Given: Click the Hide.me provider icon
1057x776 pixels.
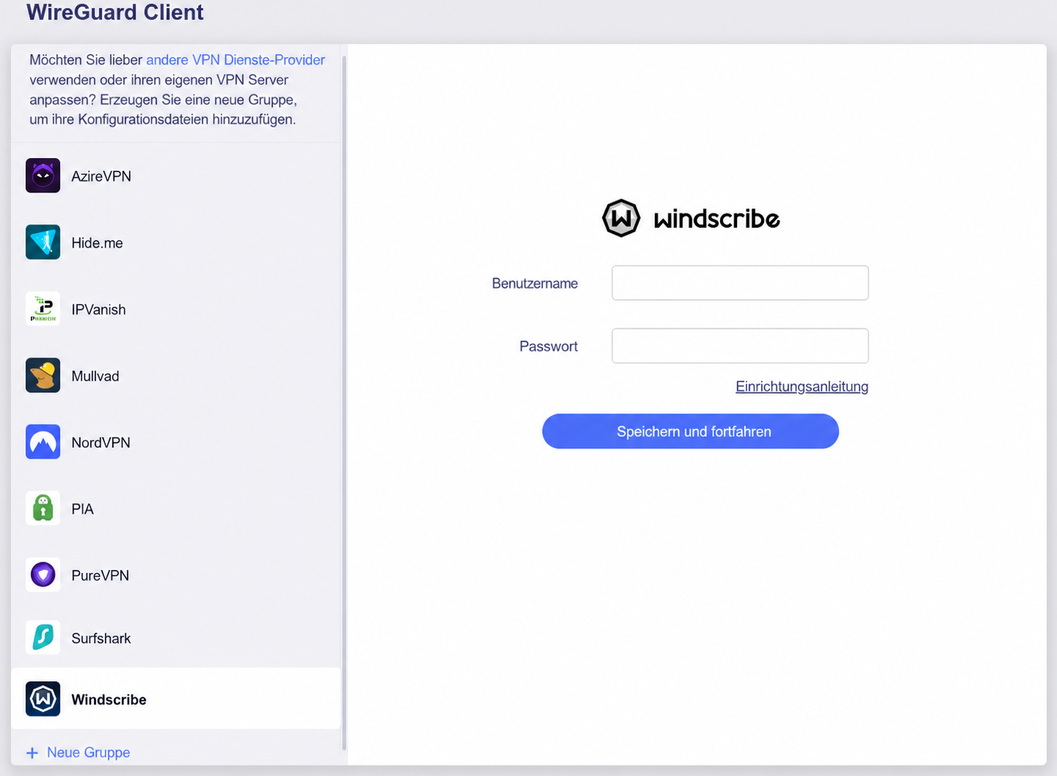Looking at the screenshot, I should 42,242.
